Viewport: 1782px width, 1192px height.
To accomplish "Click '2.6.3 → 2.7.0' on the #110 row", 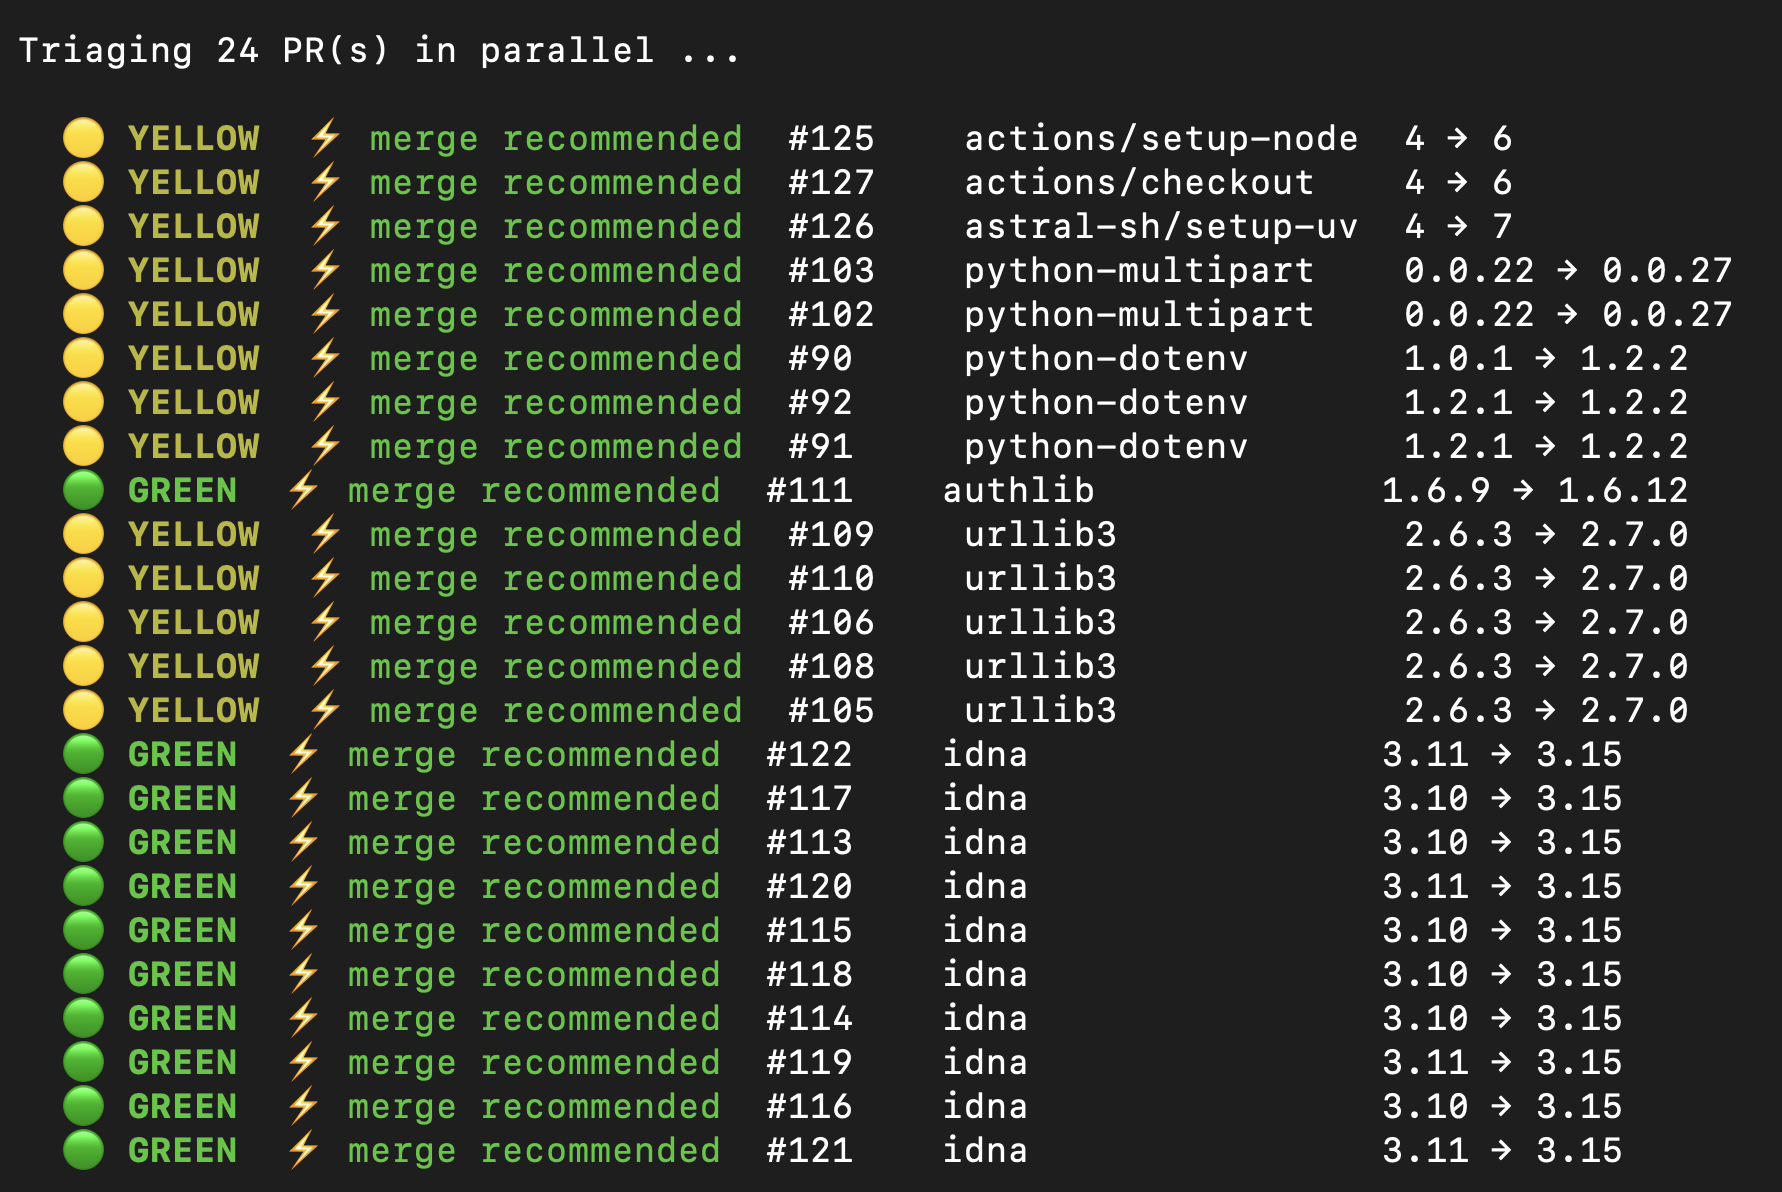I will pyautogui.click(x=1546, y=578).
